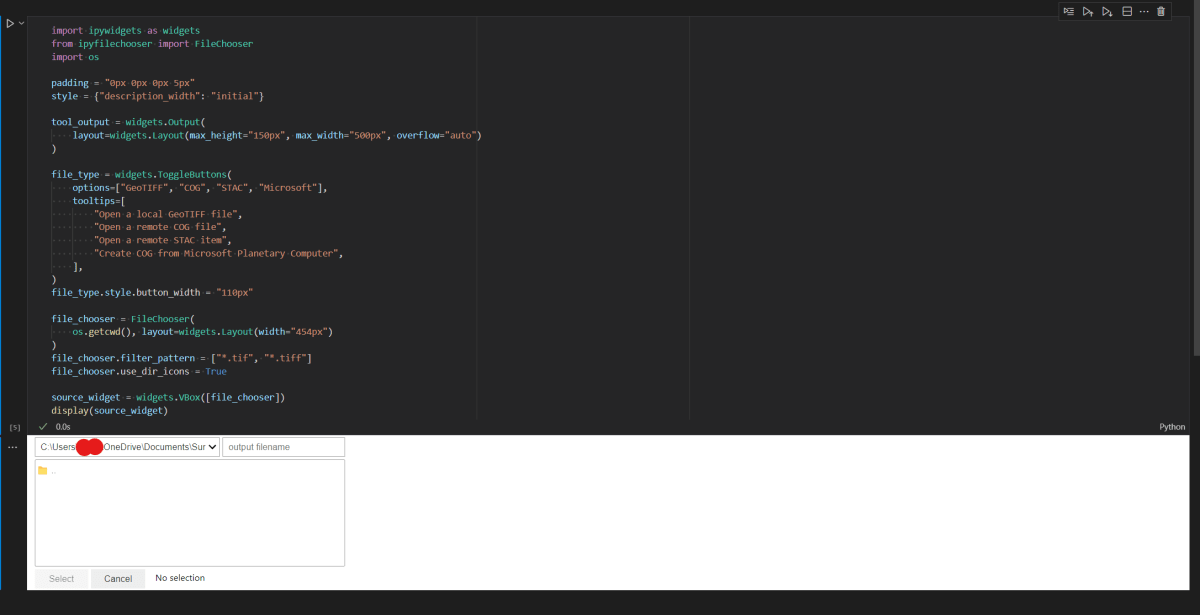The width and height of the screenshot is (1200, 615).
Task: Open the parent '..' folder entry
Action: point(190,470)
